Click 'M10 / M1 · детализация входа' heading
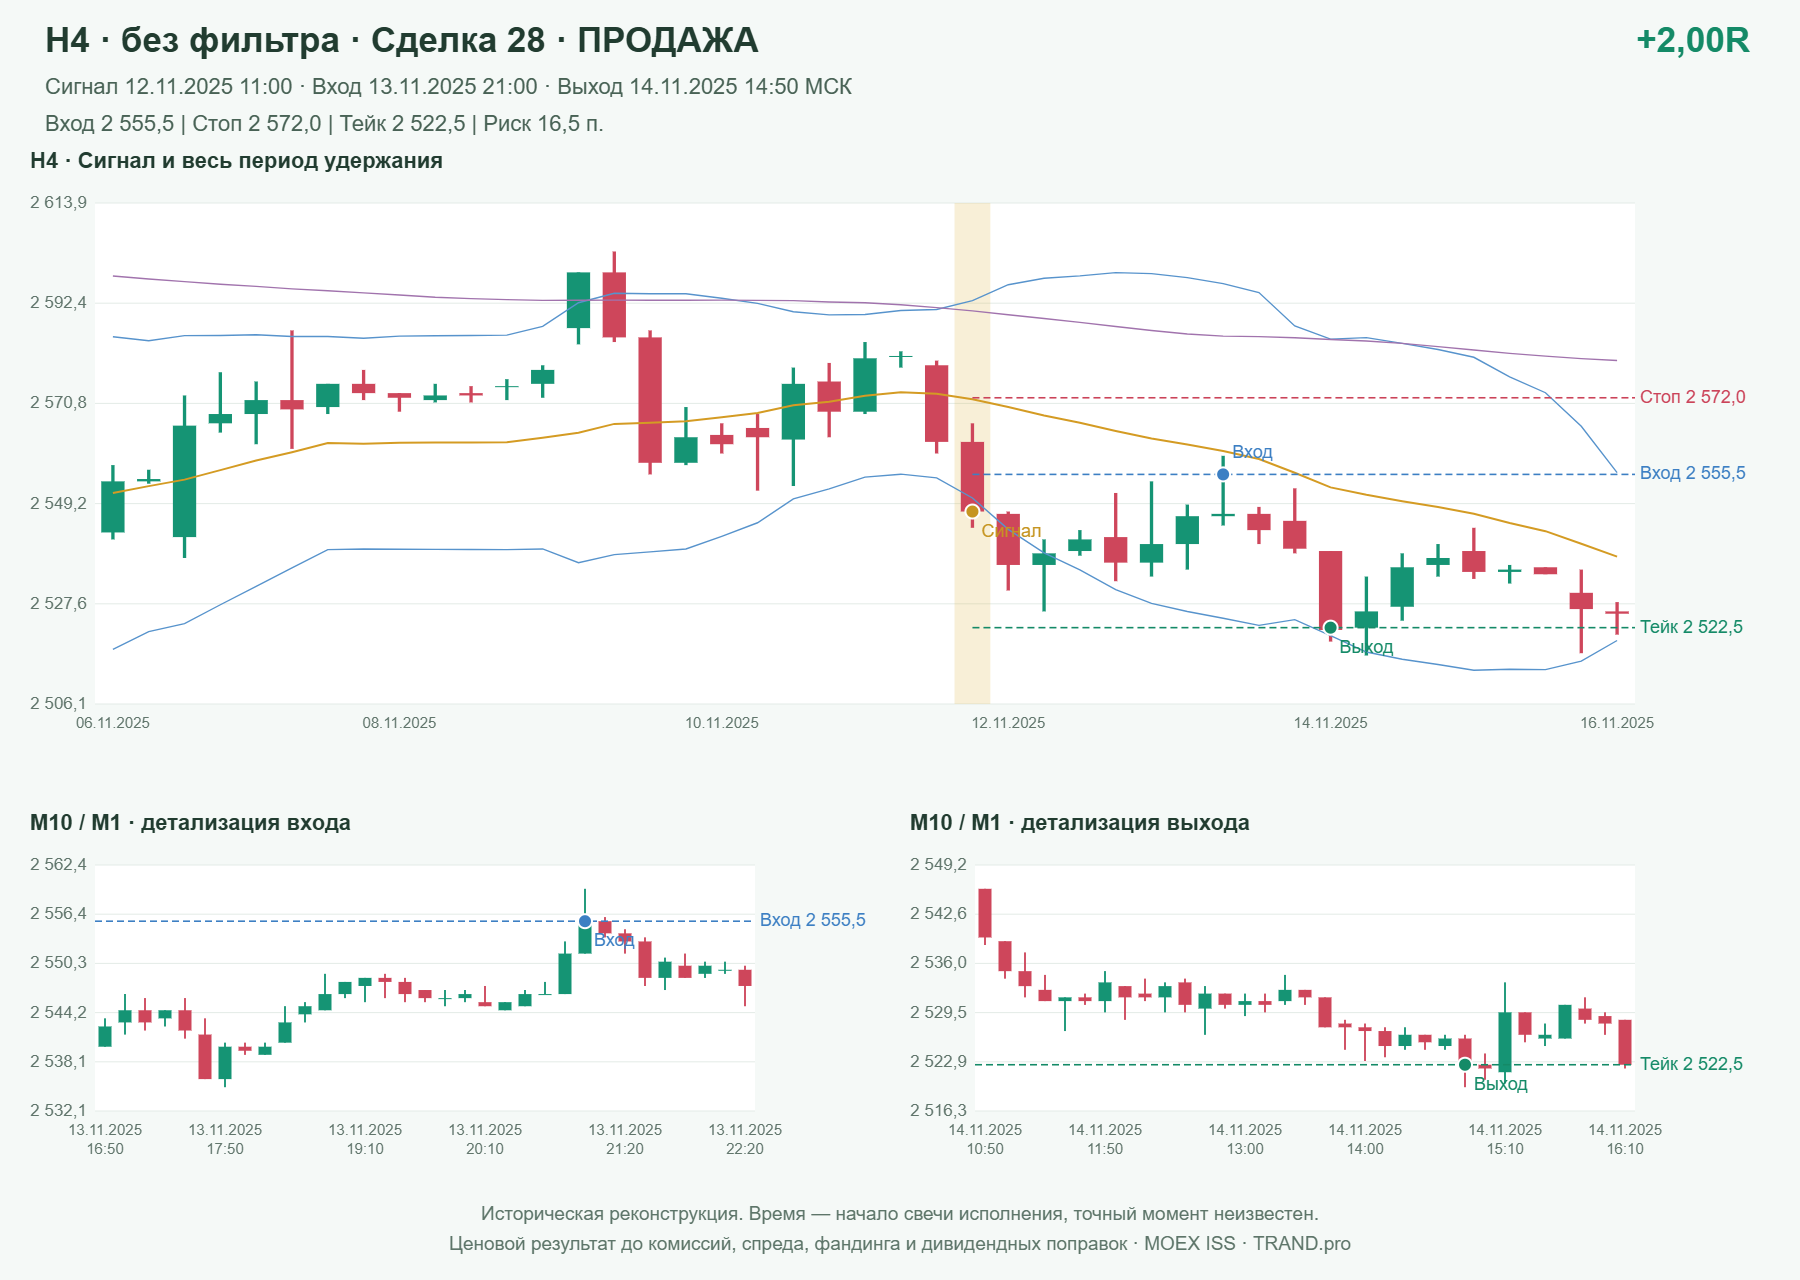The width and height of the screenshot is (1800, 1280). (x=190, y=823)
